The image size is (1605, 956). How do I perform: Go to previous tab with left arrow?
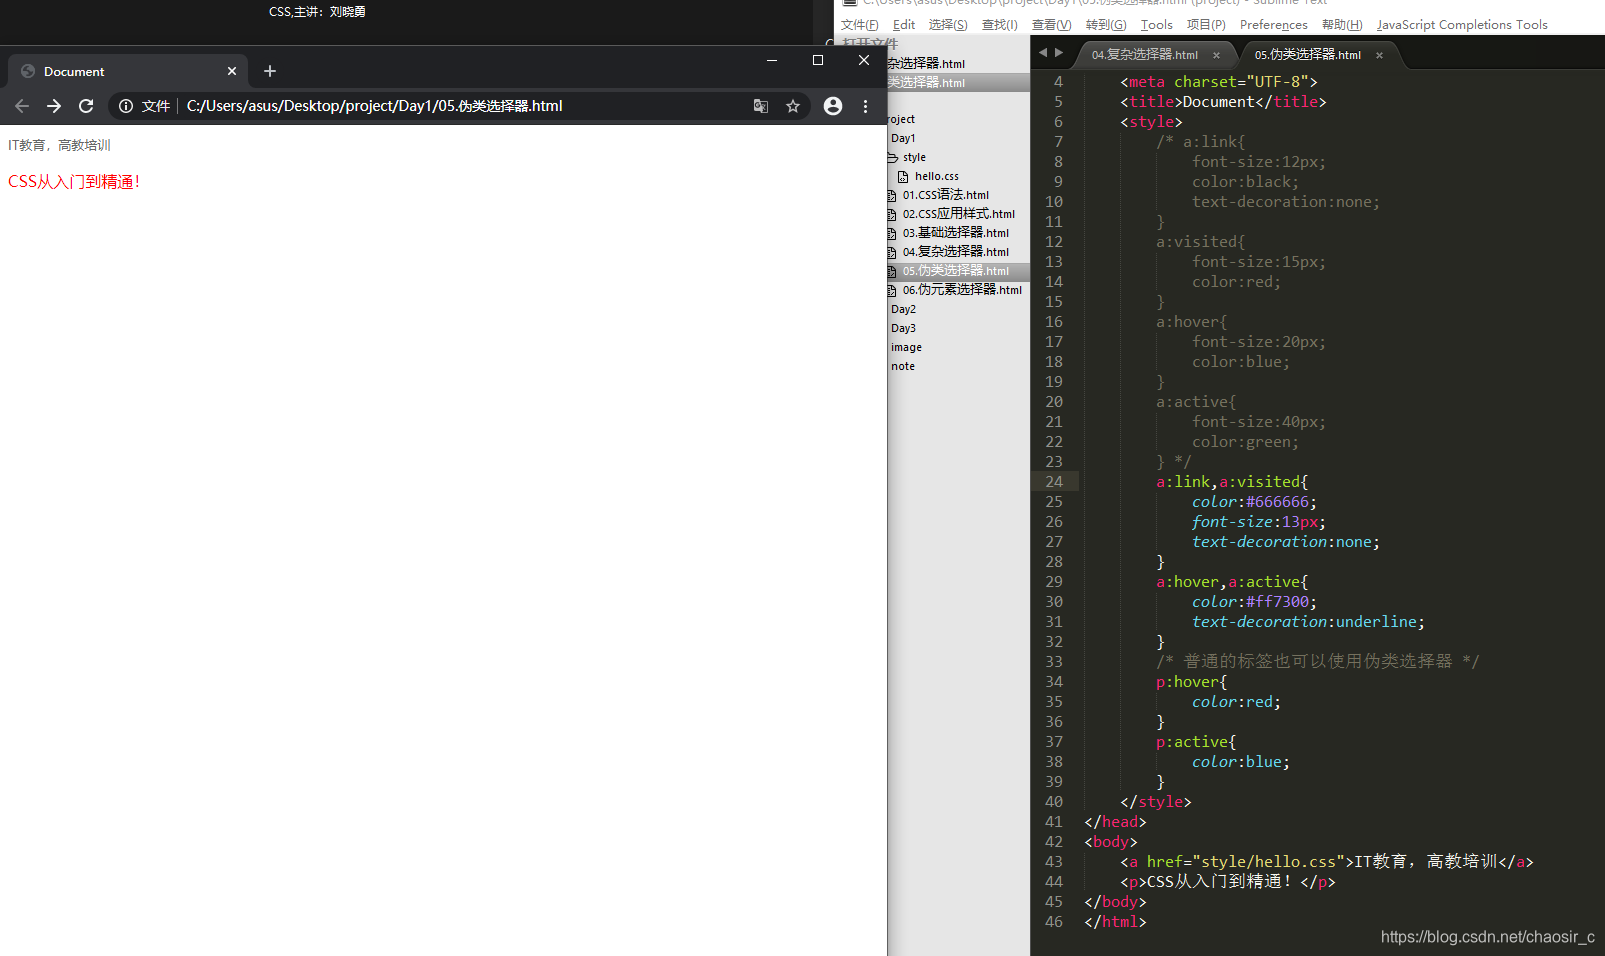click(1043, 53)
